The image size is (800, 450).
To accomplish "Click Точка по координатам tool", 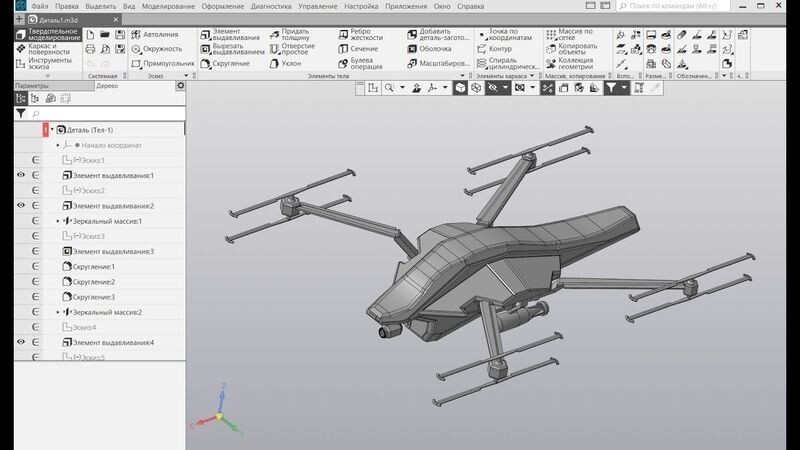I will [x=505, y=34].
